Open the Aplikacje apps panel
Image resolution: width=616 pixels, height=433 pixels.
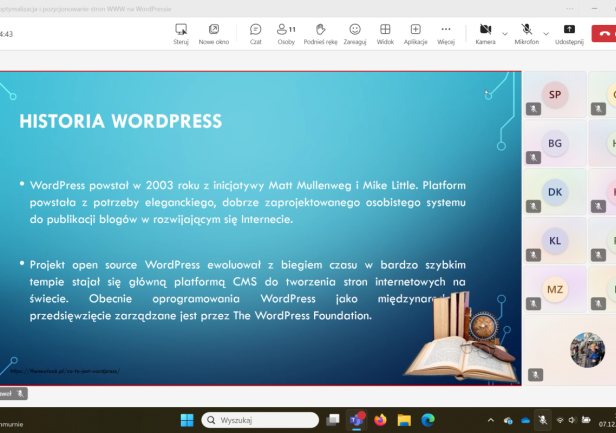416,34
